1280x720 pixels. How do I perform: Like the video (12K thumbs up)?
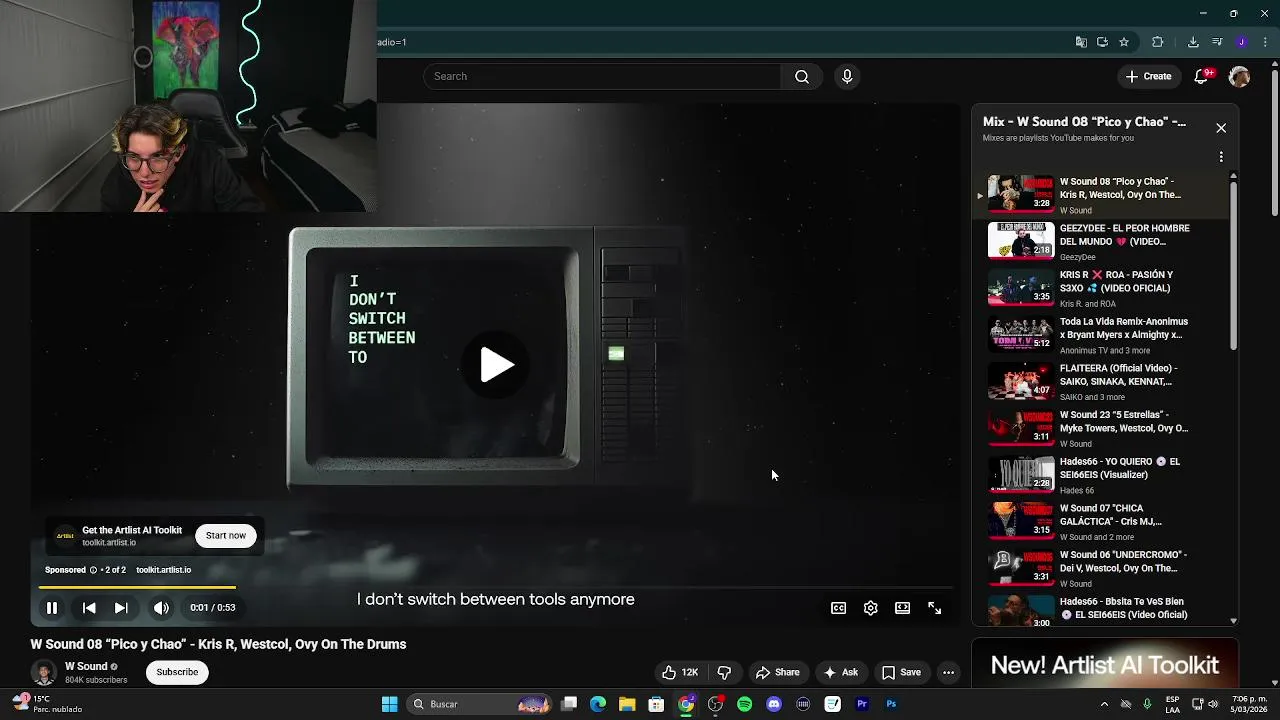679,672
